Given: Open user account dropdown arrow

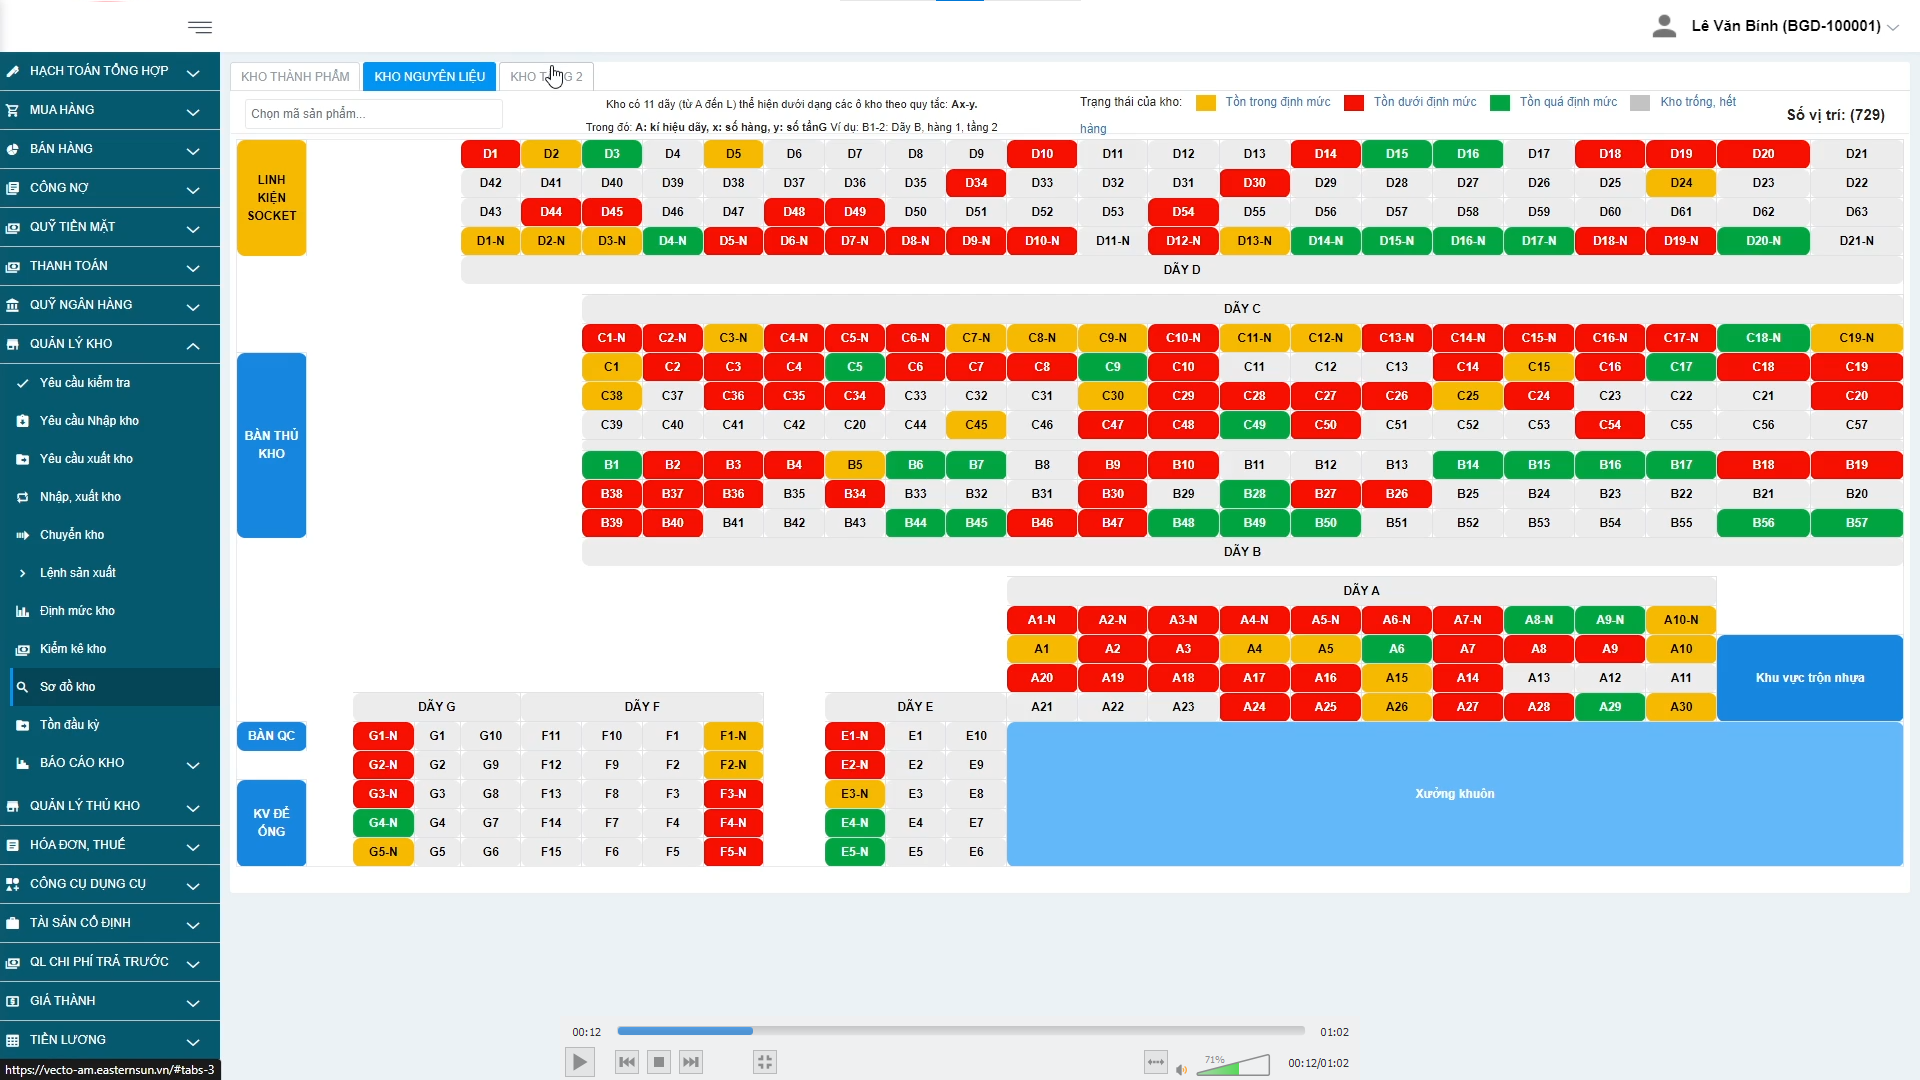Looking at the screenshot, I should tap(1893, 27).
